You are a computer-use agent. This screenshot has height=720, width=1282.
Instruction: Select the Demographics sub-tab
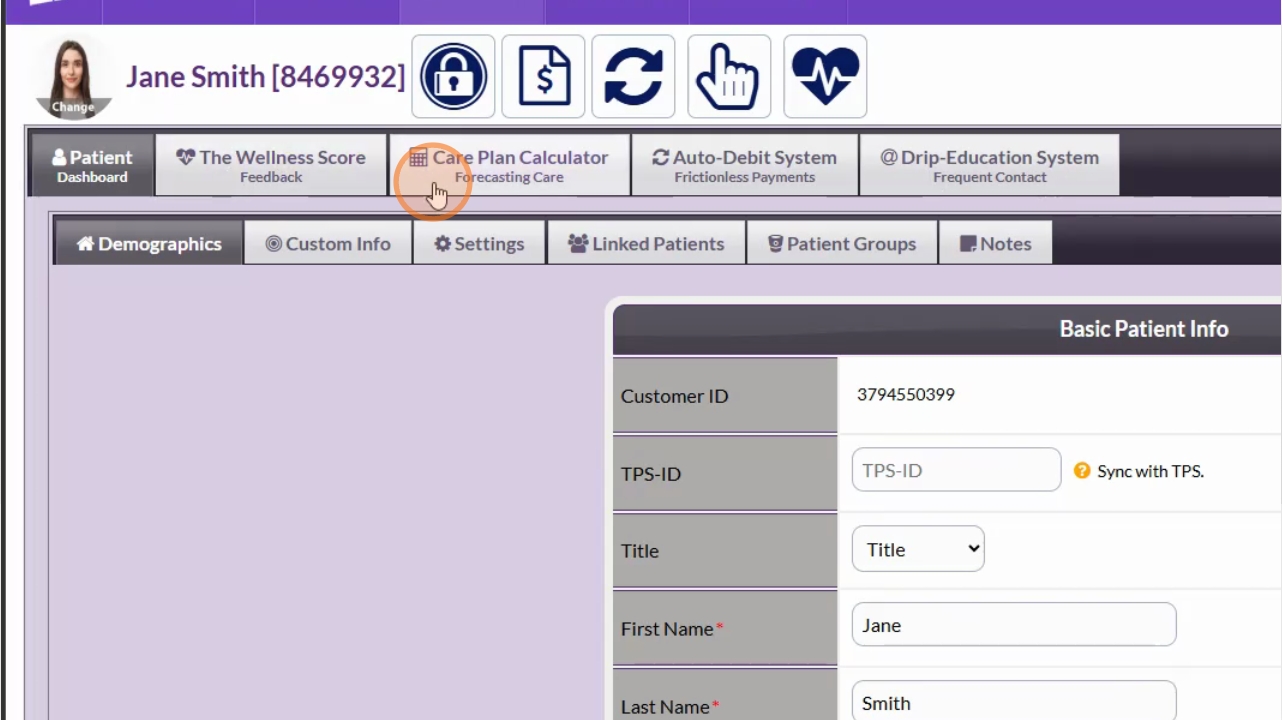coord(149,243)
